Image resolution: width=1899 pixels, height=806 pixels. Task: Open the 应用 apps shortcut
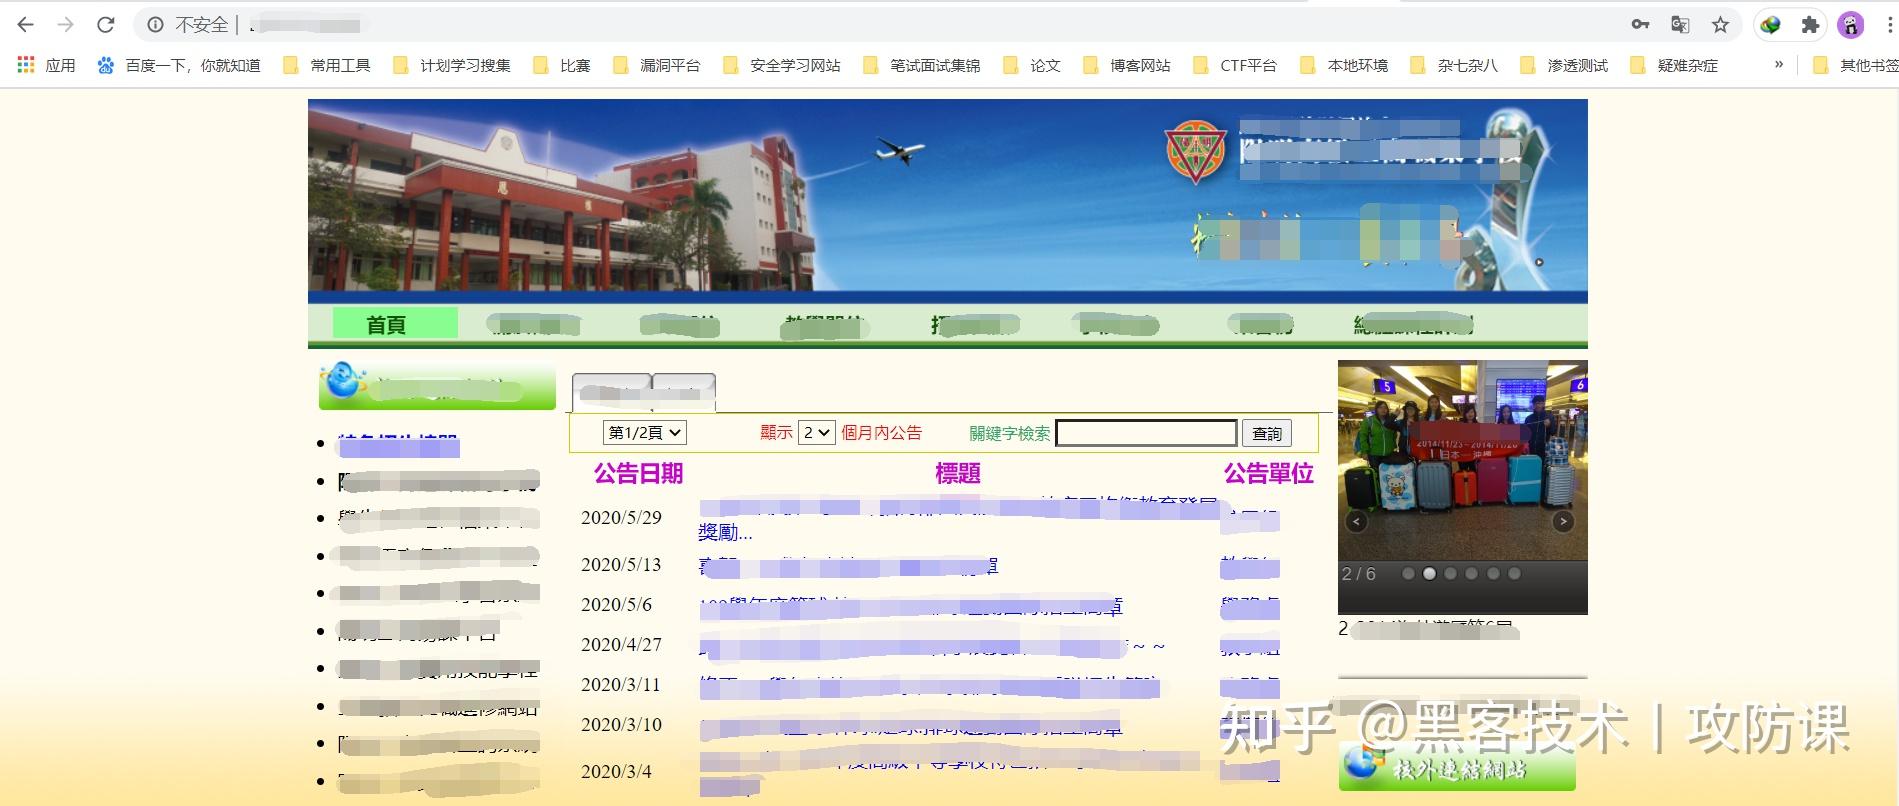[x=47, y=65]
